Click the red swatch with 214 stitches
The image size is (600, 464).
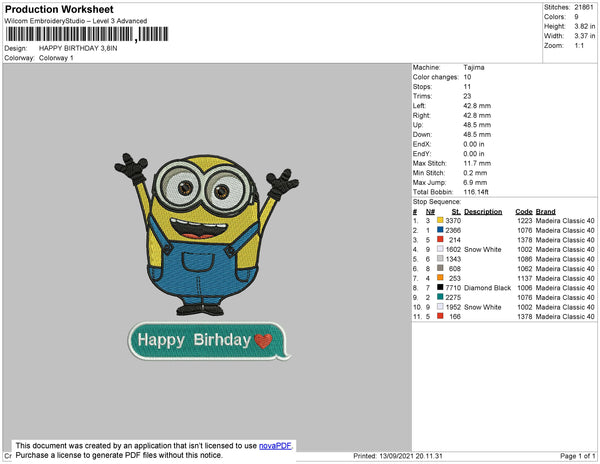tap(438, 240)
